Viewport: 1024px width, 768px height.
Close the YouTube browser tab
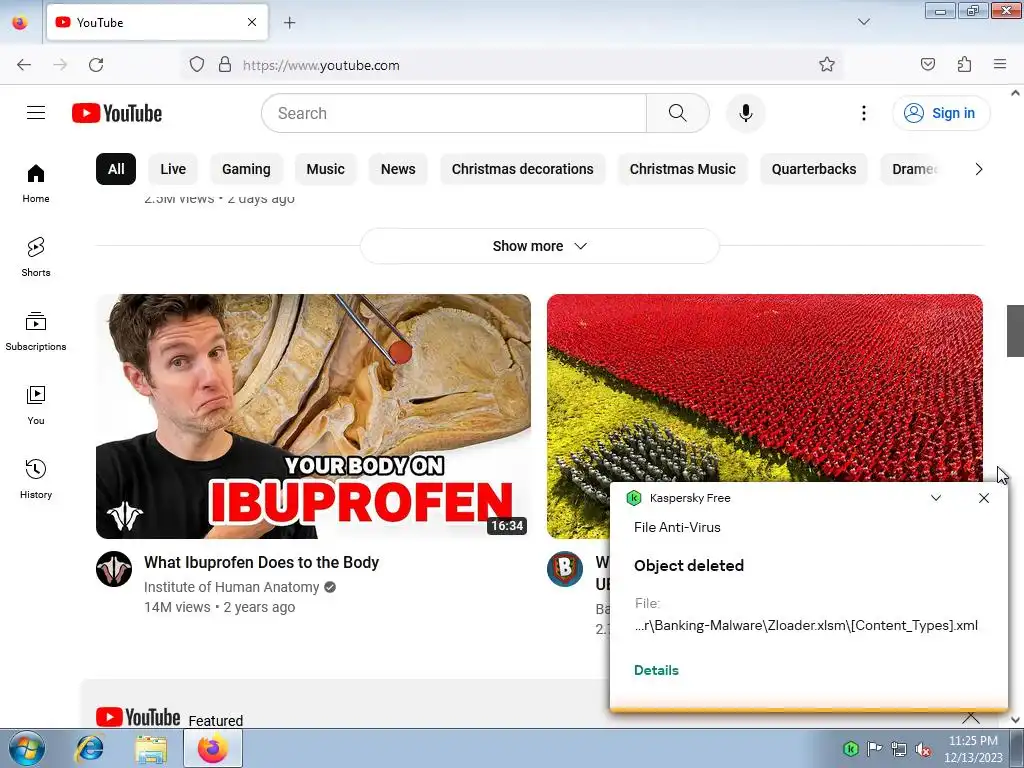252,22
